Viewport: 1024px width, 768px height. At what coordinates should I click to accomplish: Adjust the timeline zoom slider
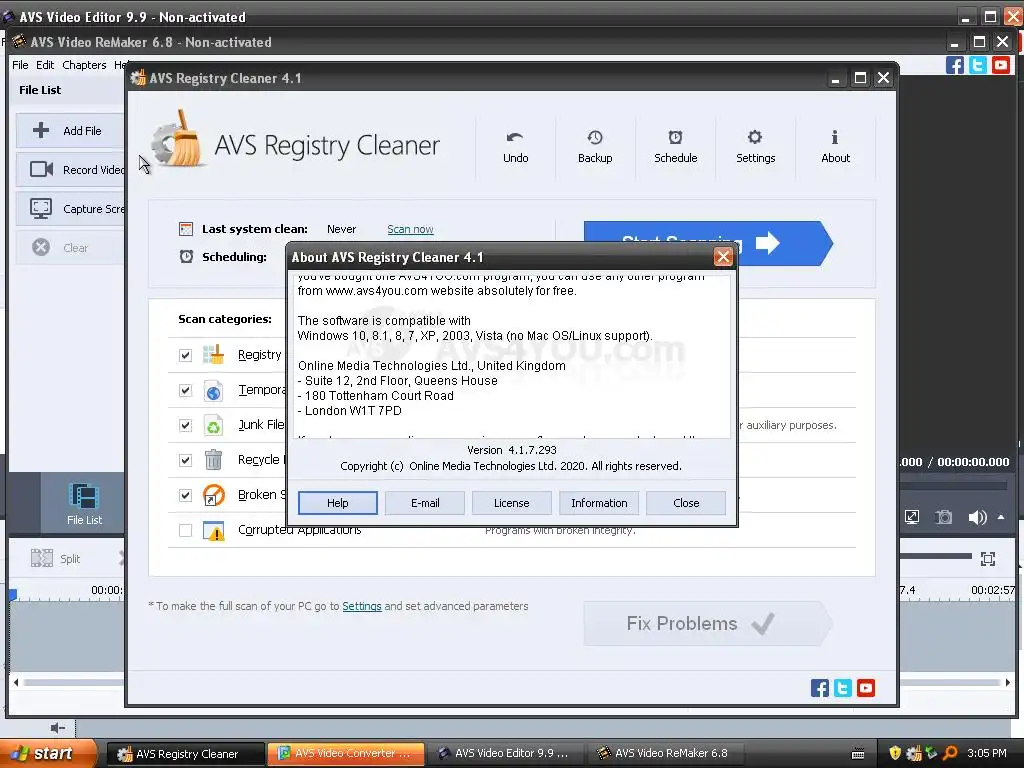click(x=936, y=556)
